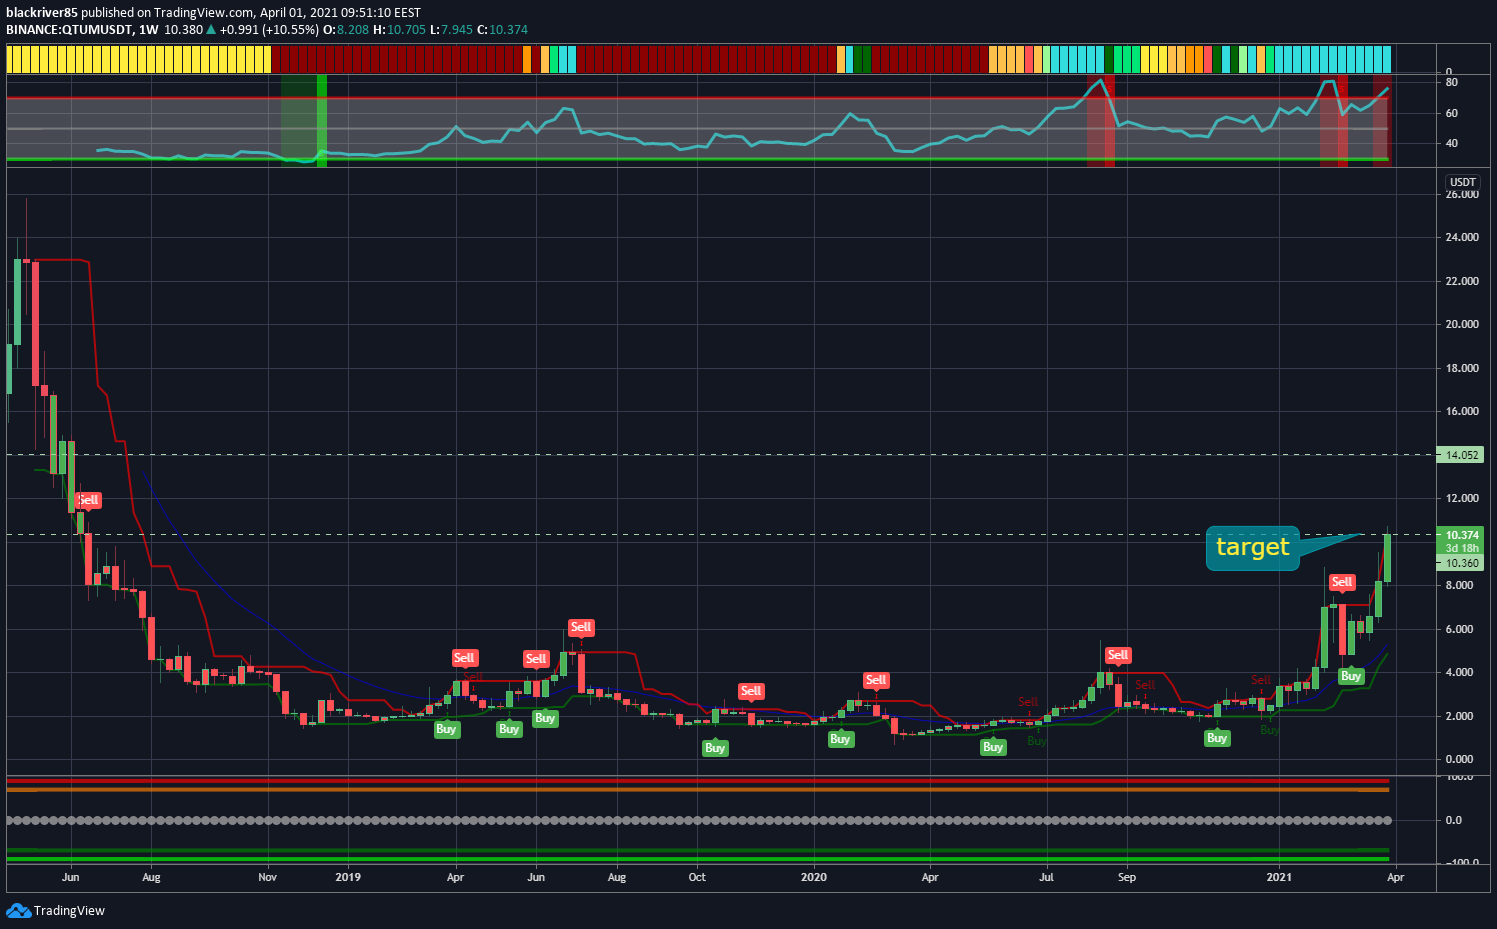Click the Sell marker from April 2019
This screenshot has height=929, width=1497.
point(464,658)
